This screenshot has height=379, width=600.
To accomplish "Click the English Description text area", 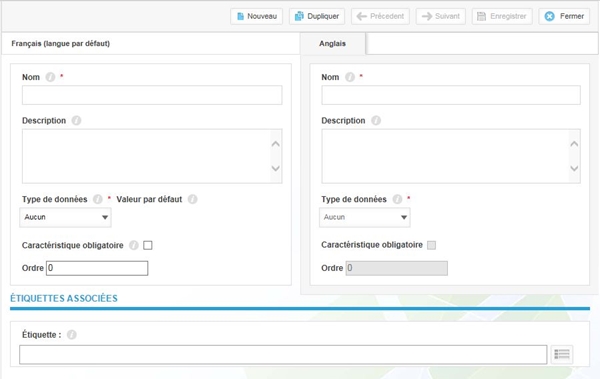I will (451, 156).
